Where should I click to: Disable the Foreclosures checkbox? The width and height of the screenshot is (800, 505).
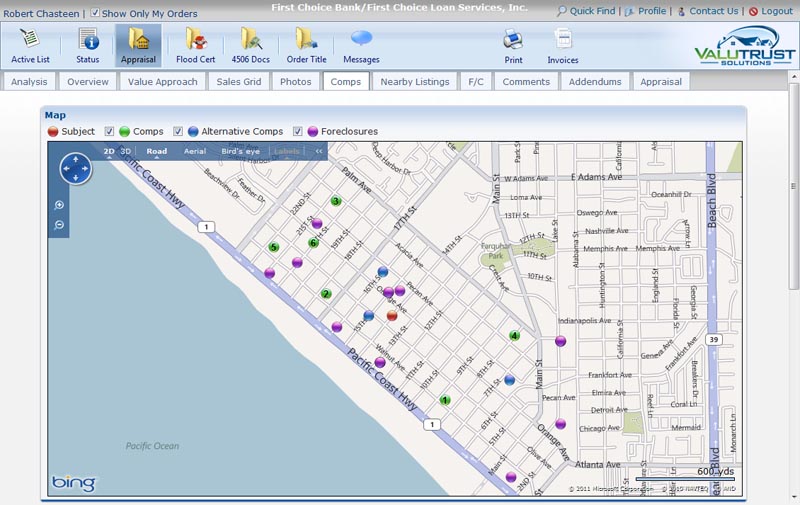[x=298, y=131]
